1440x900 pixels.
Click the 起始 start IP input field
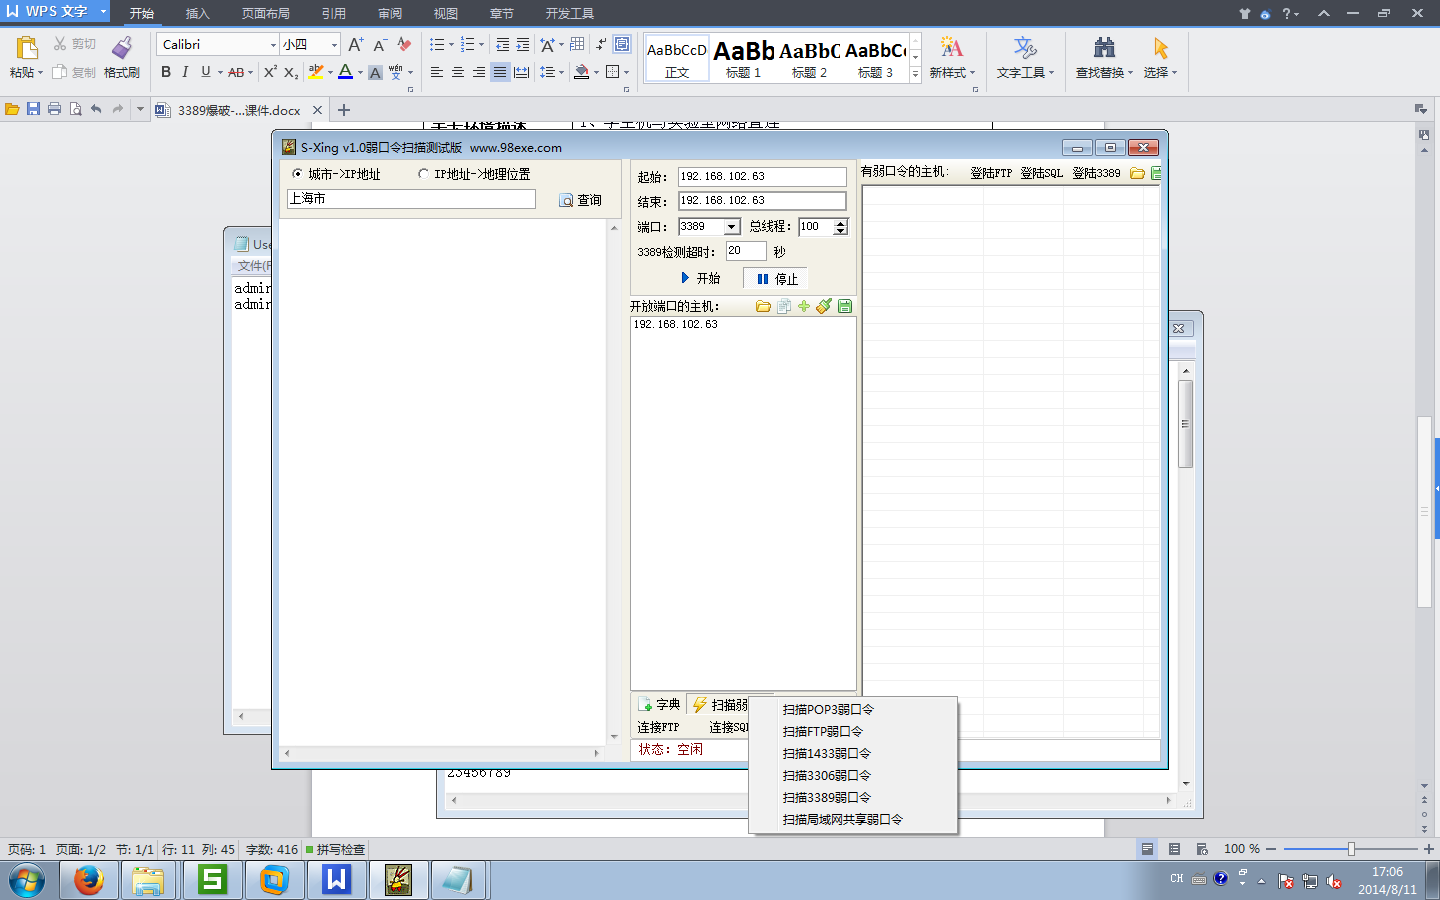tap(762, 176)
